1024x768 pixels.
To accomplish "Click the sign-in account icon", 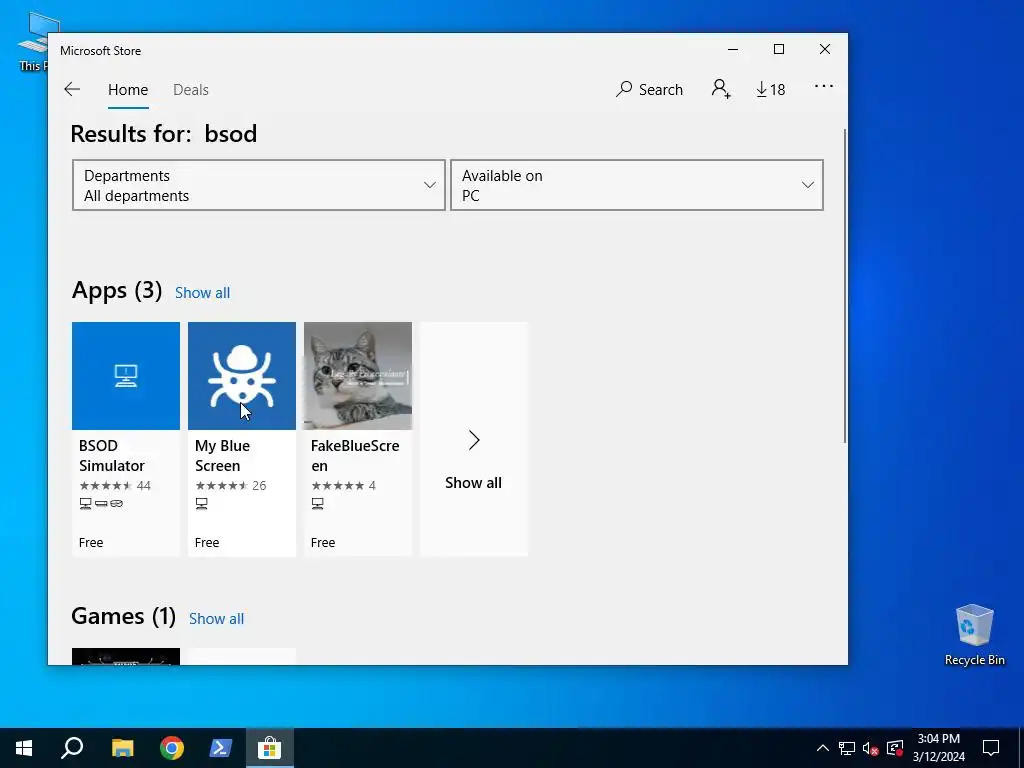I will [721, 89].
